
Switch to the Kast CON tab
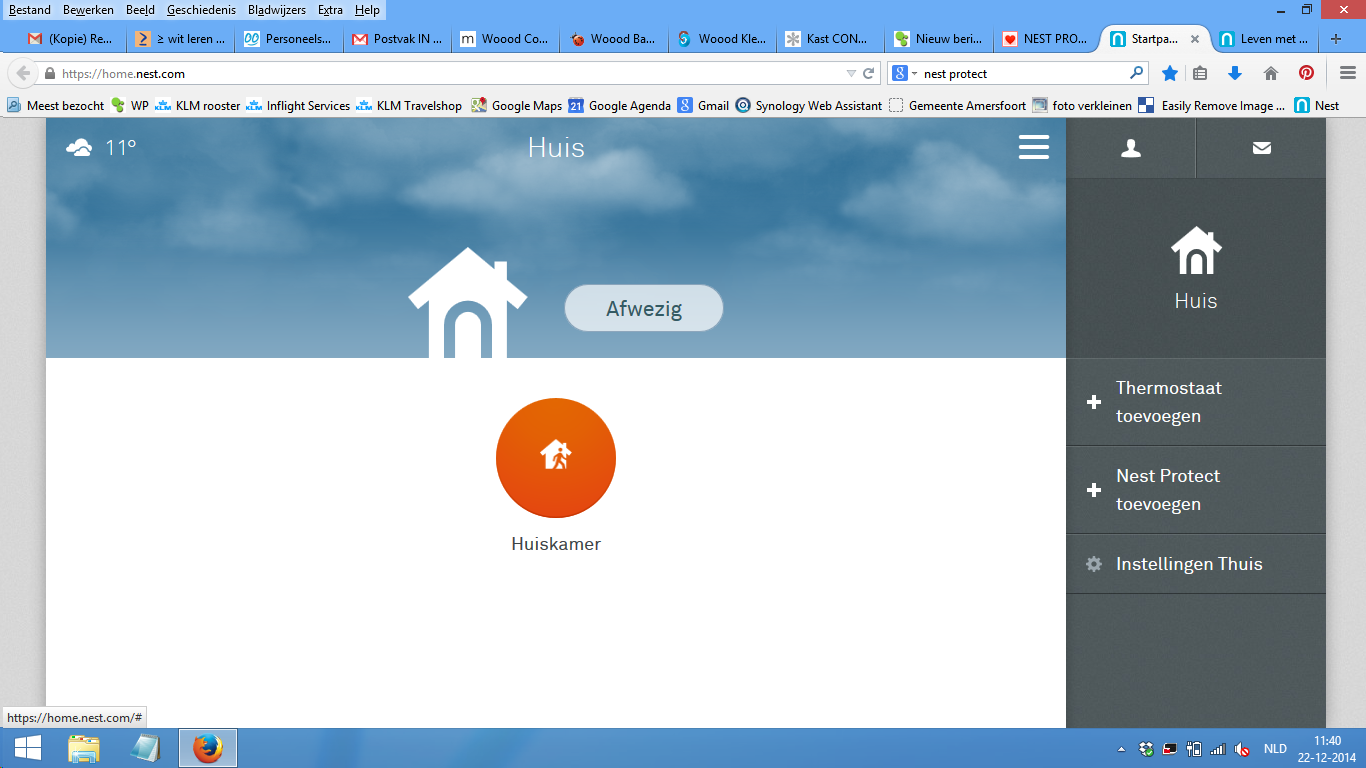829,39
